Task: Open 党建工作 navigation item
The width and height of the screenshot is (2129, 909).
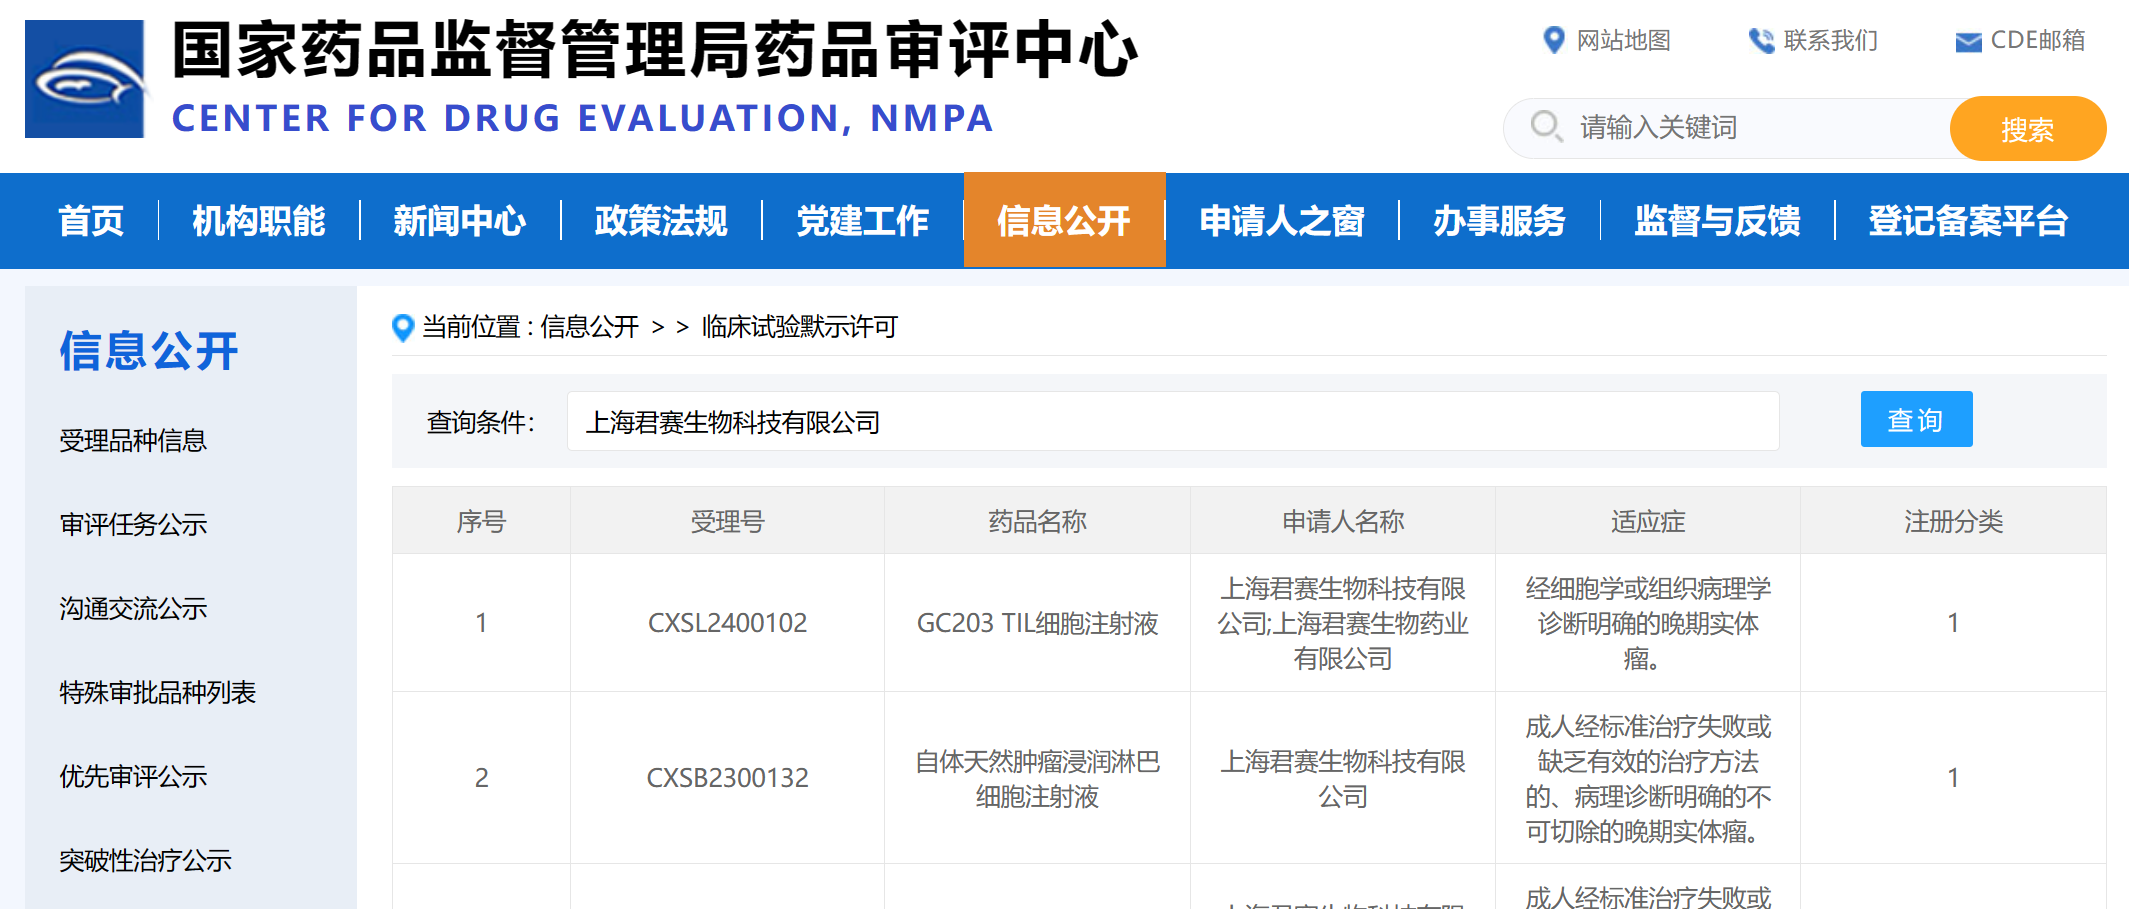Action: [x=863, y=221]
